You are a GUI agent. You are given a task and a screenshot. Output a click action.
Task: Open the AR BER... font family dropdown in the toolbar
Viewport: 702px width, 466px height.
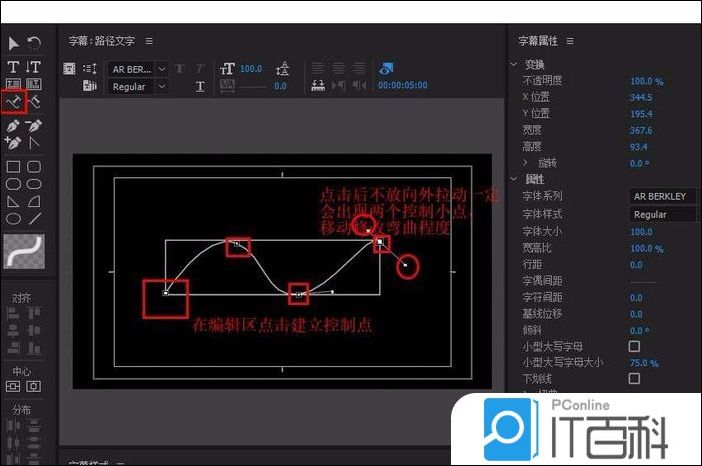[138, 69]
